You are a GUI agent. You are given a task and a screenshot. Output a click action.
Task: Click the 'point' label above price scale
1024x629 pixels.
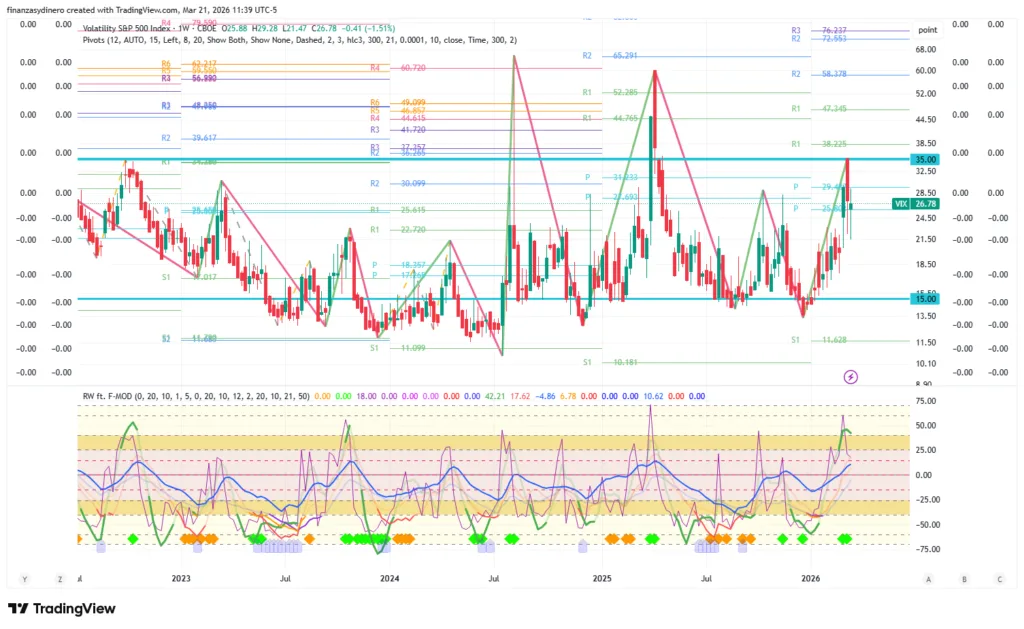[927, 30]
